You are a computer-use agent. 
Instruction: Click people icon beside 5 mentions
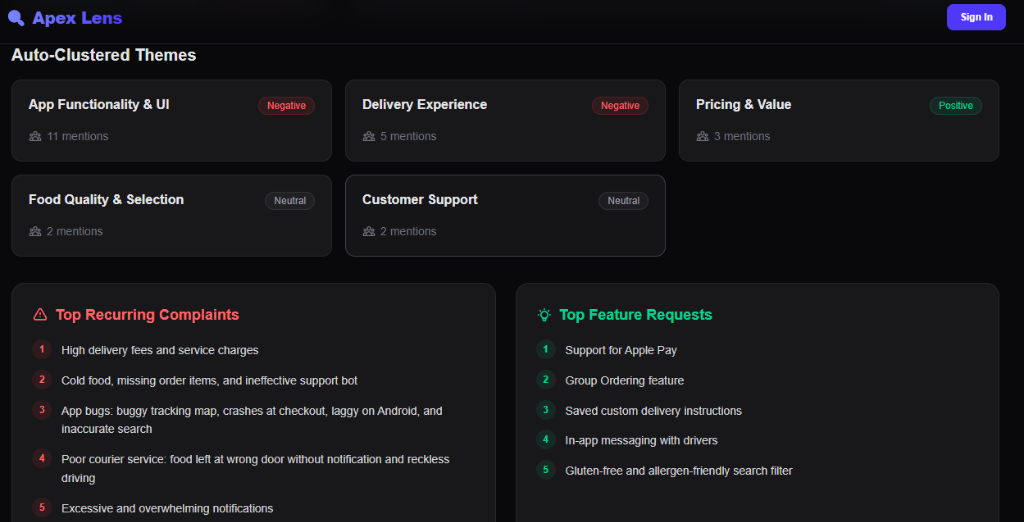[369, 137]
